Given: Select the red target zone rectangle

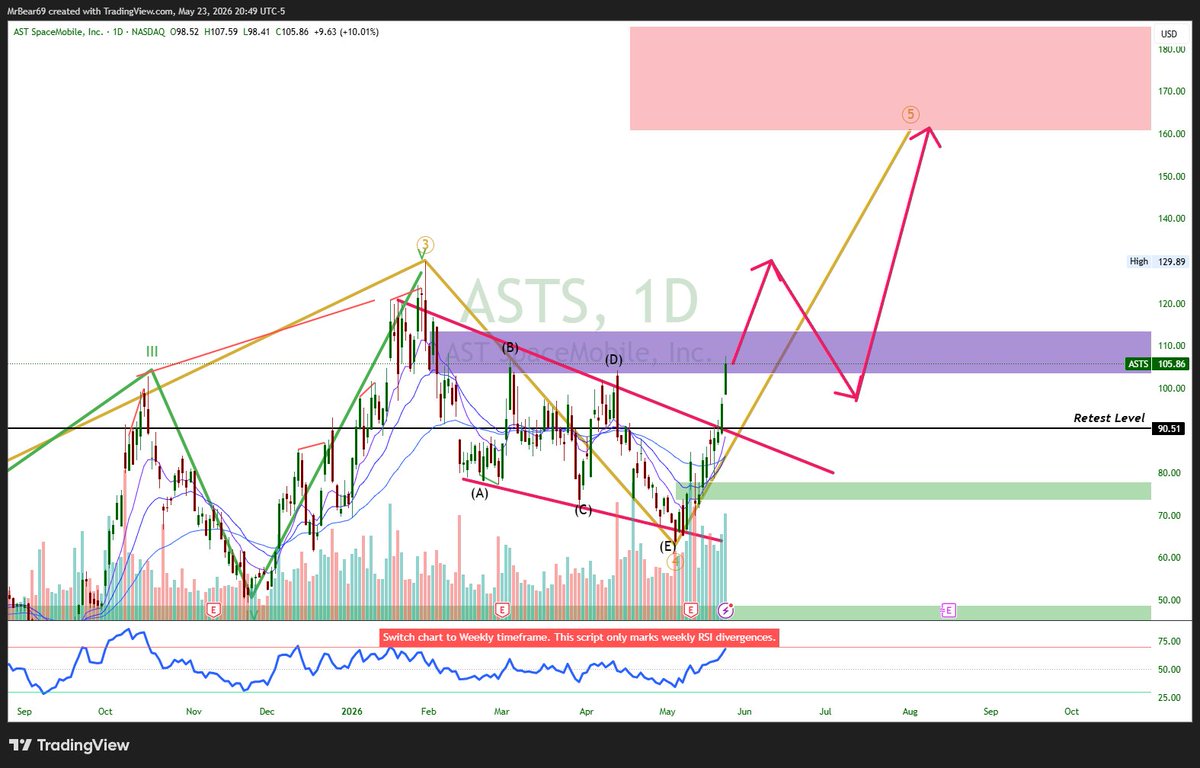Looking at the screenshot, I should (x=890, y=78).
